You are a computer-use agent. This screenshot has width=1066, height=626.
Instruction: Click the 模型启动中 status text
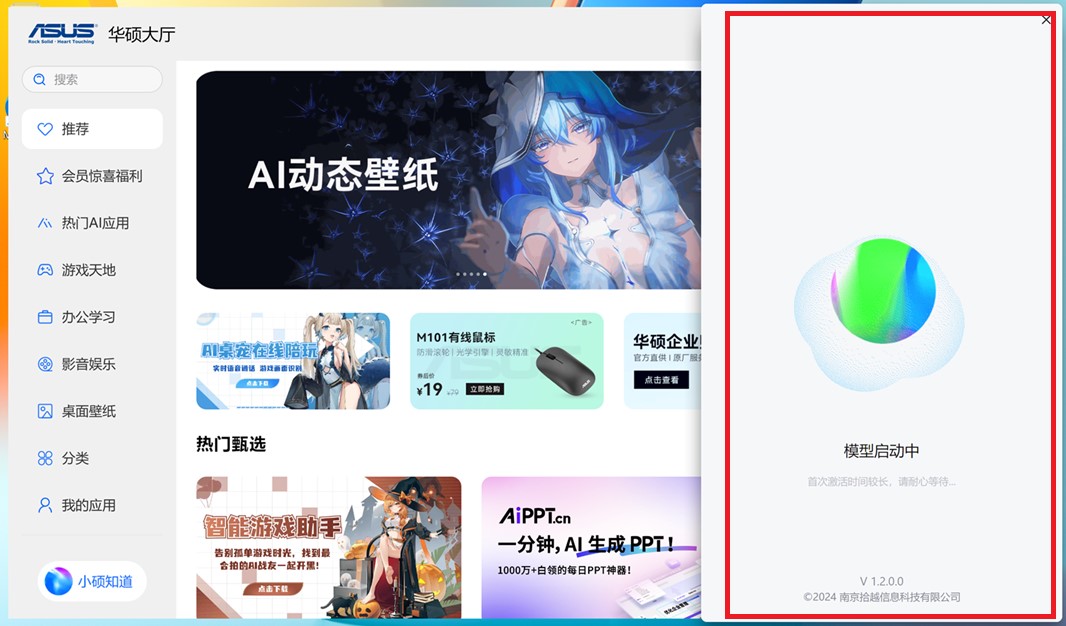tap(881, 451)
